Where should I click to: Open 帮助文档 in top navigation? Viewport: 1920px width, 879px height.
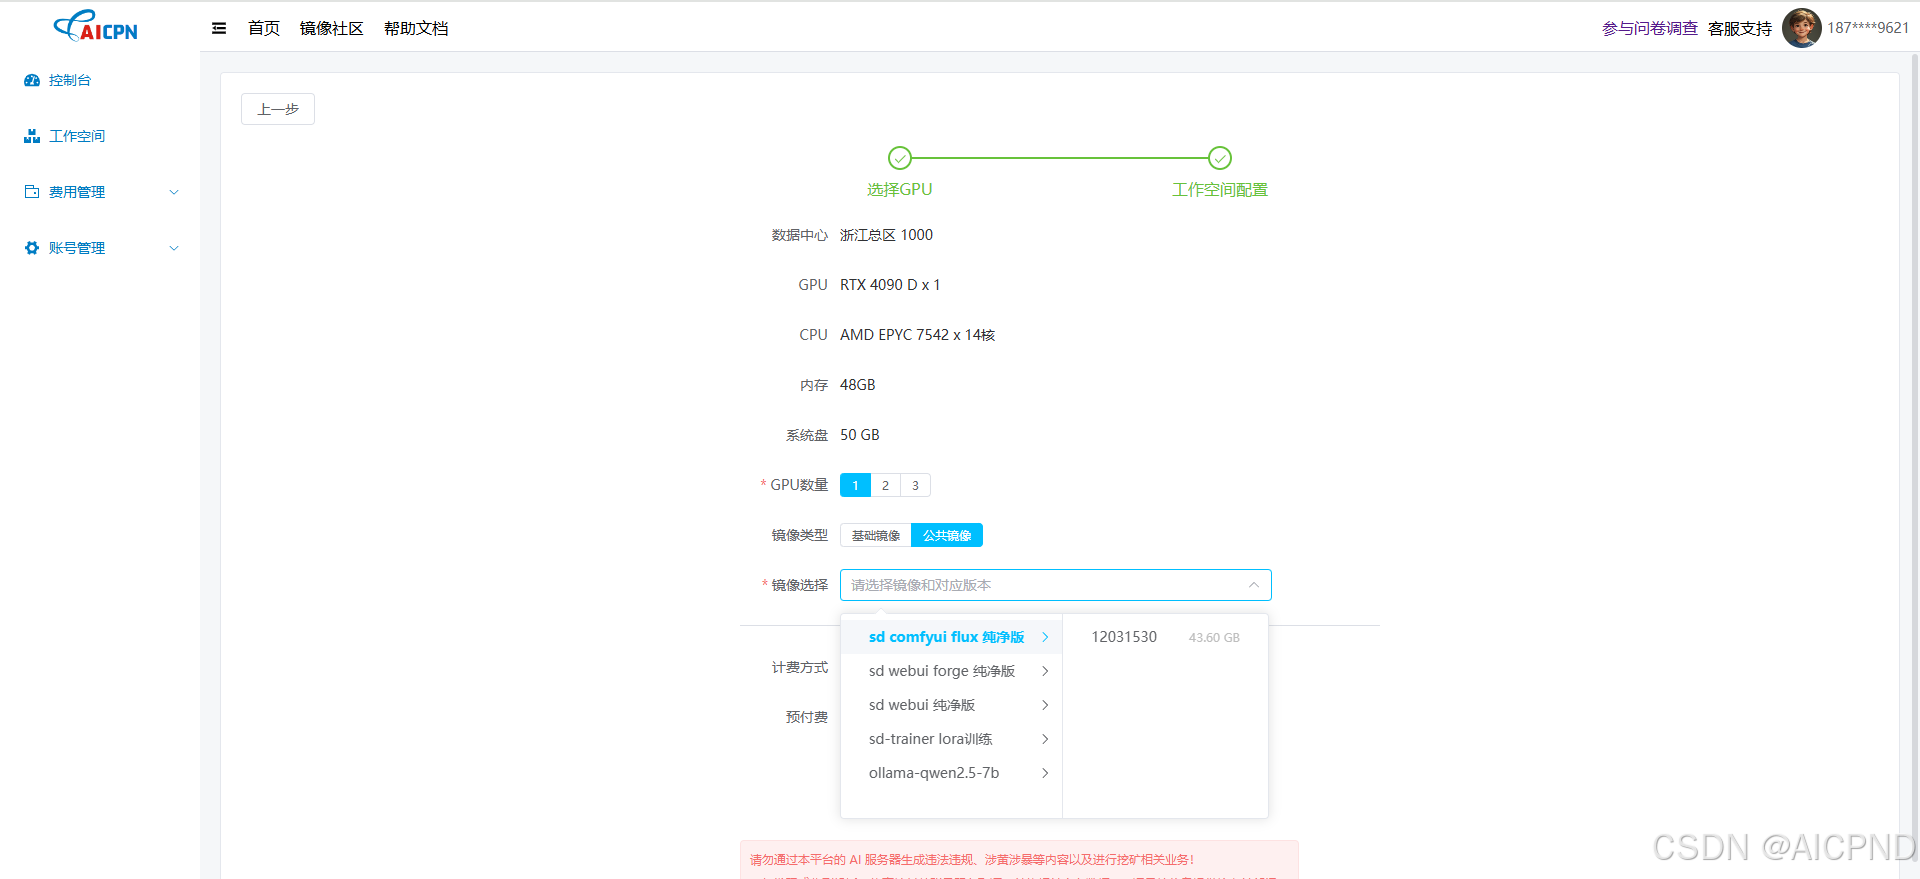(416, 28)
